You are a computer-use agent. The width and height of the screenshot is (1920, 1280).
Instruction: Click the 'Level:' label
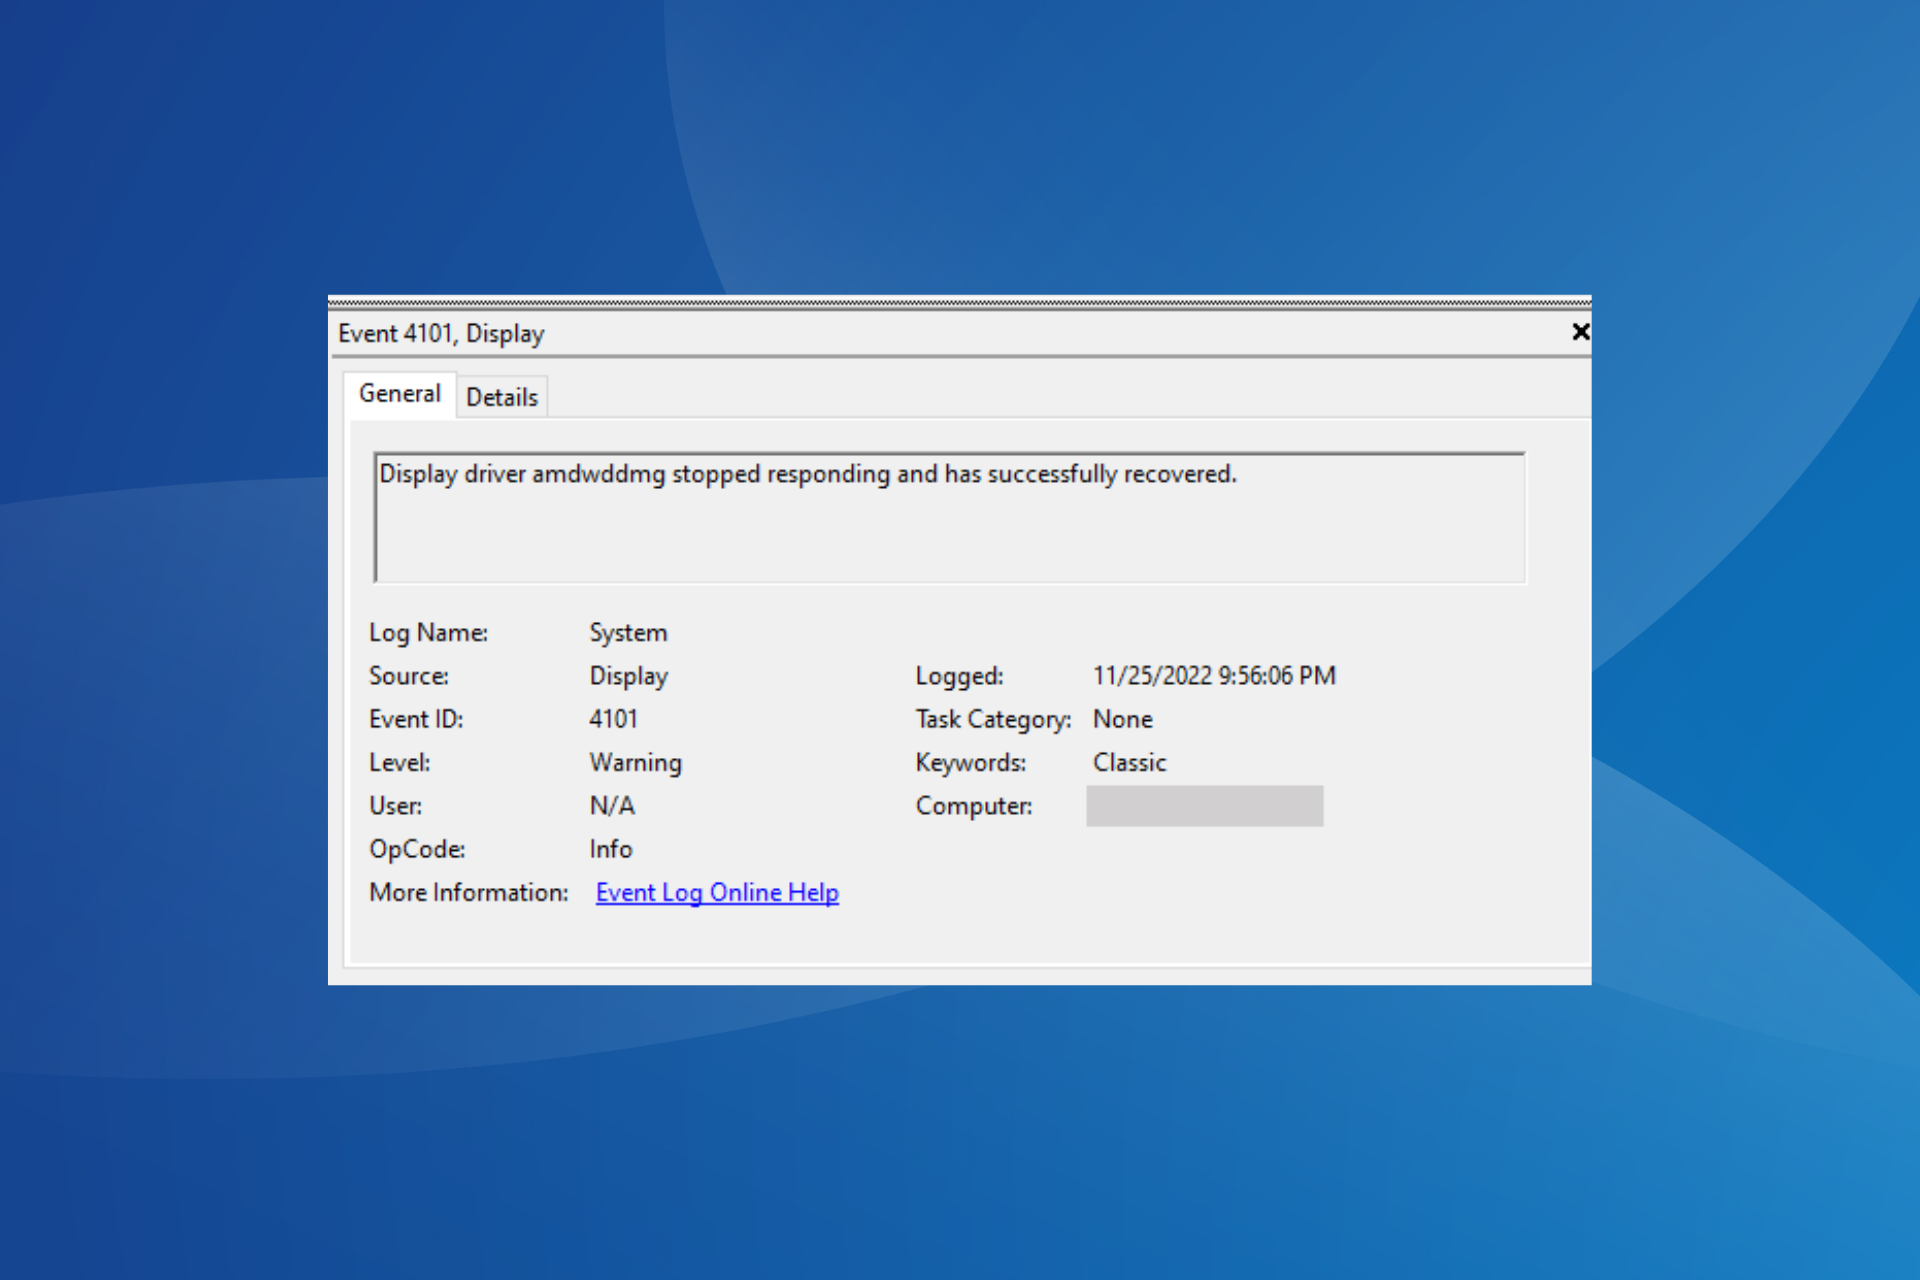point(400,763)
